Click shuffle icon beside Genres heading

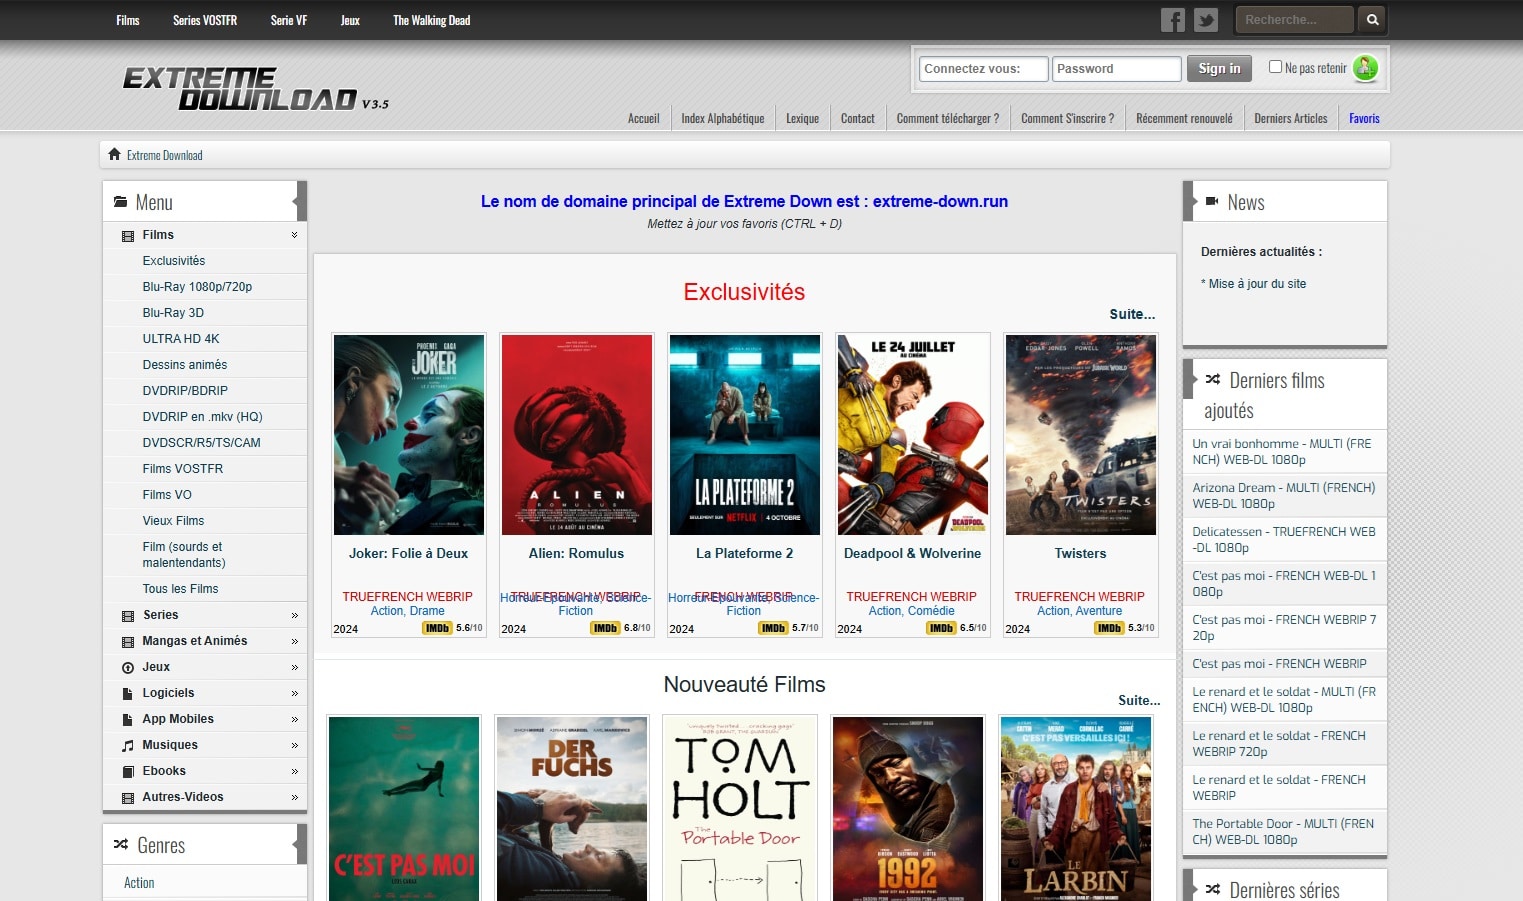(x=121, y=844)
